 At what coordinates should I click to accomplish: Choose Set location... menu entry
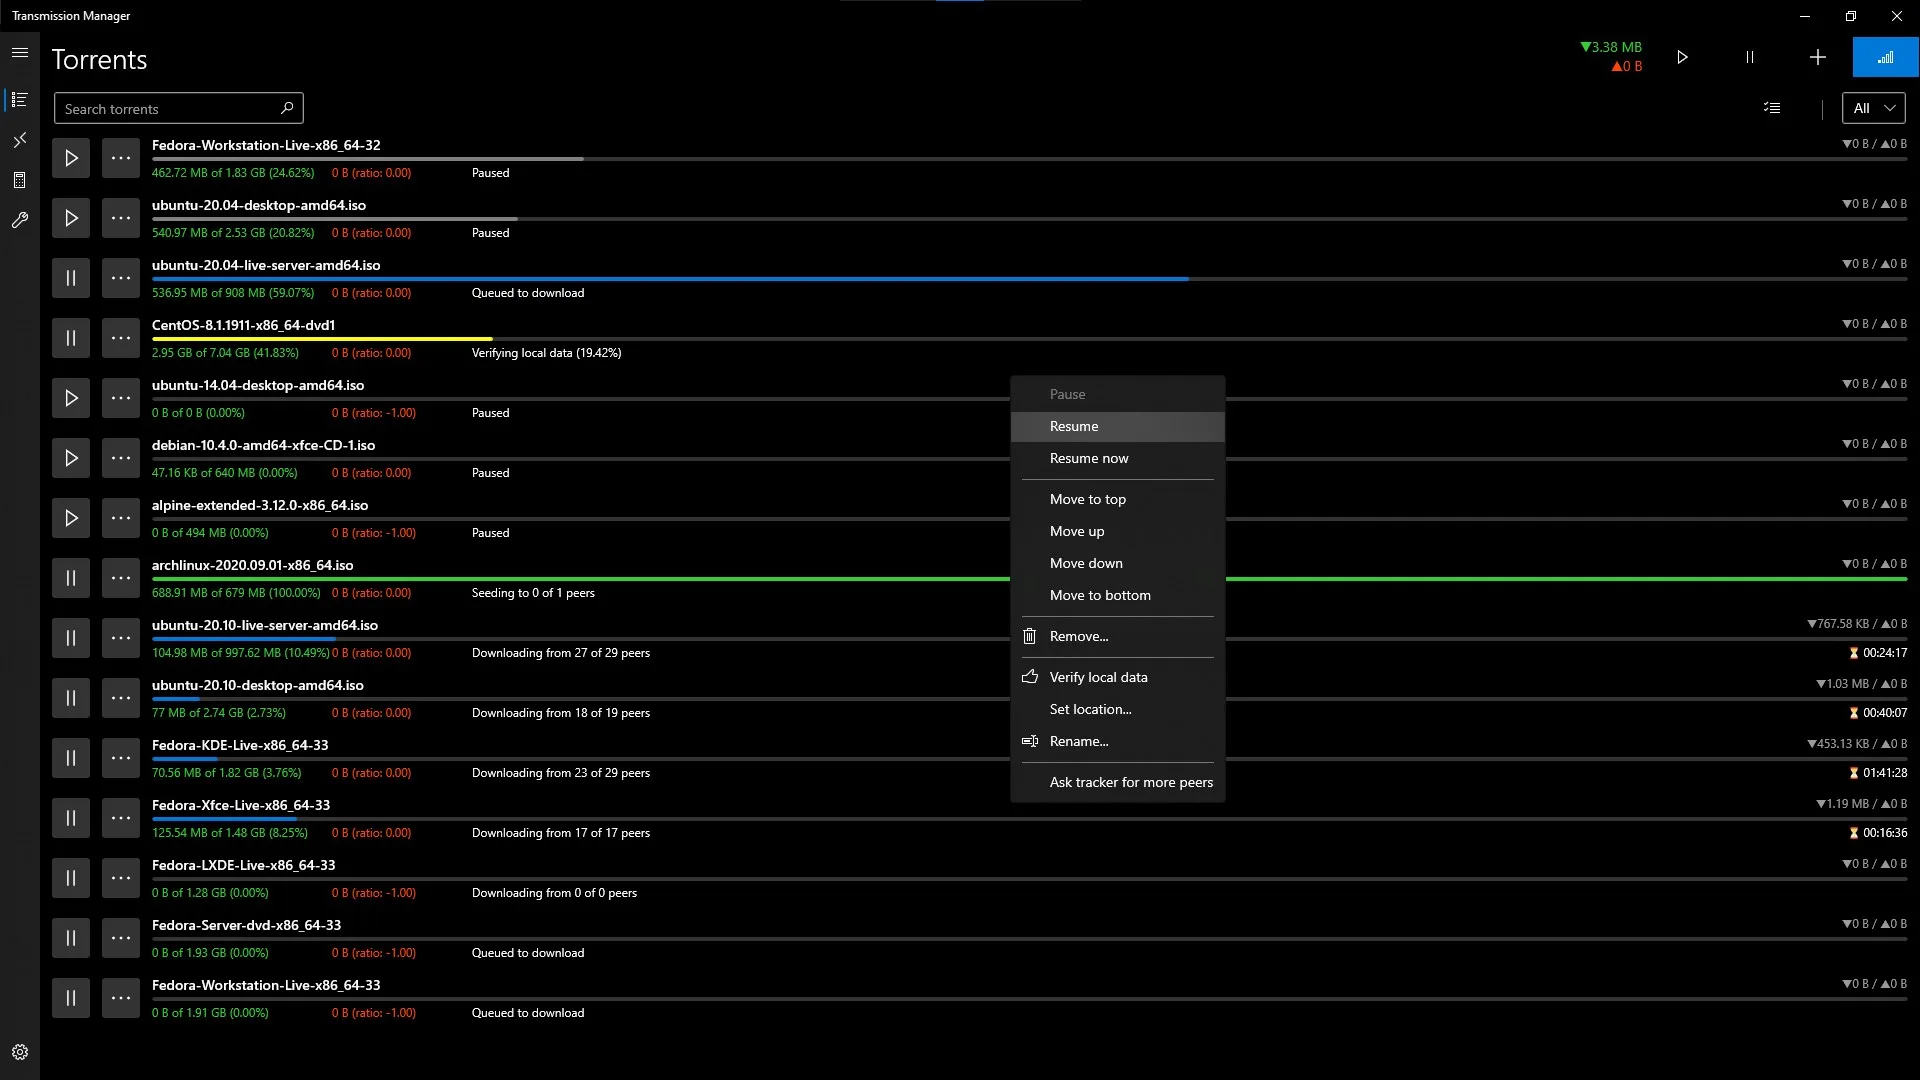coord(1117,709)
